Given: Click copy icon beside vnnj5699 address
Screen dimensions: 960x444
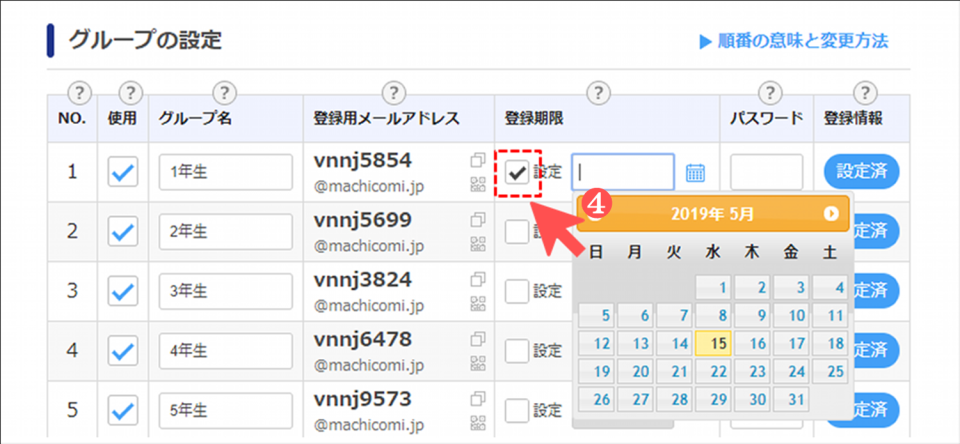Looking at the screenshot, I should click(x=477, y=219).
